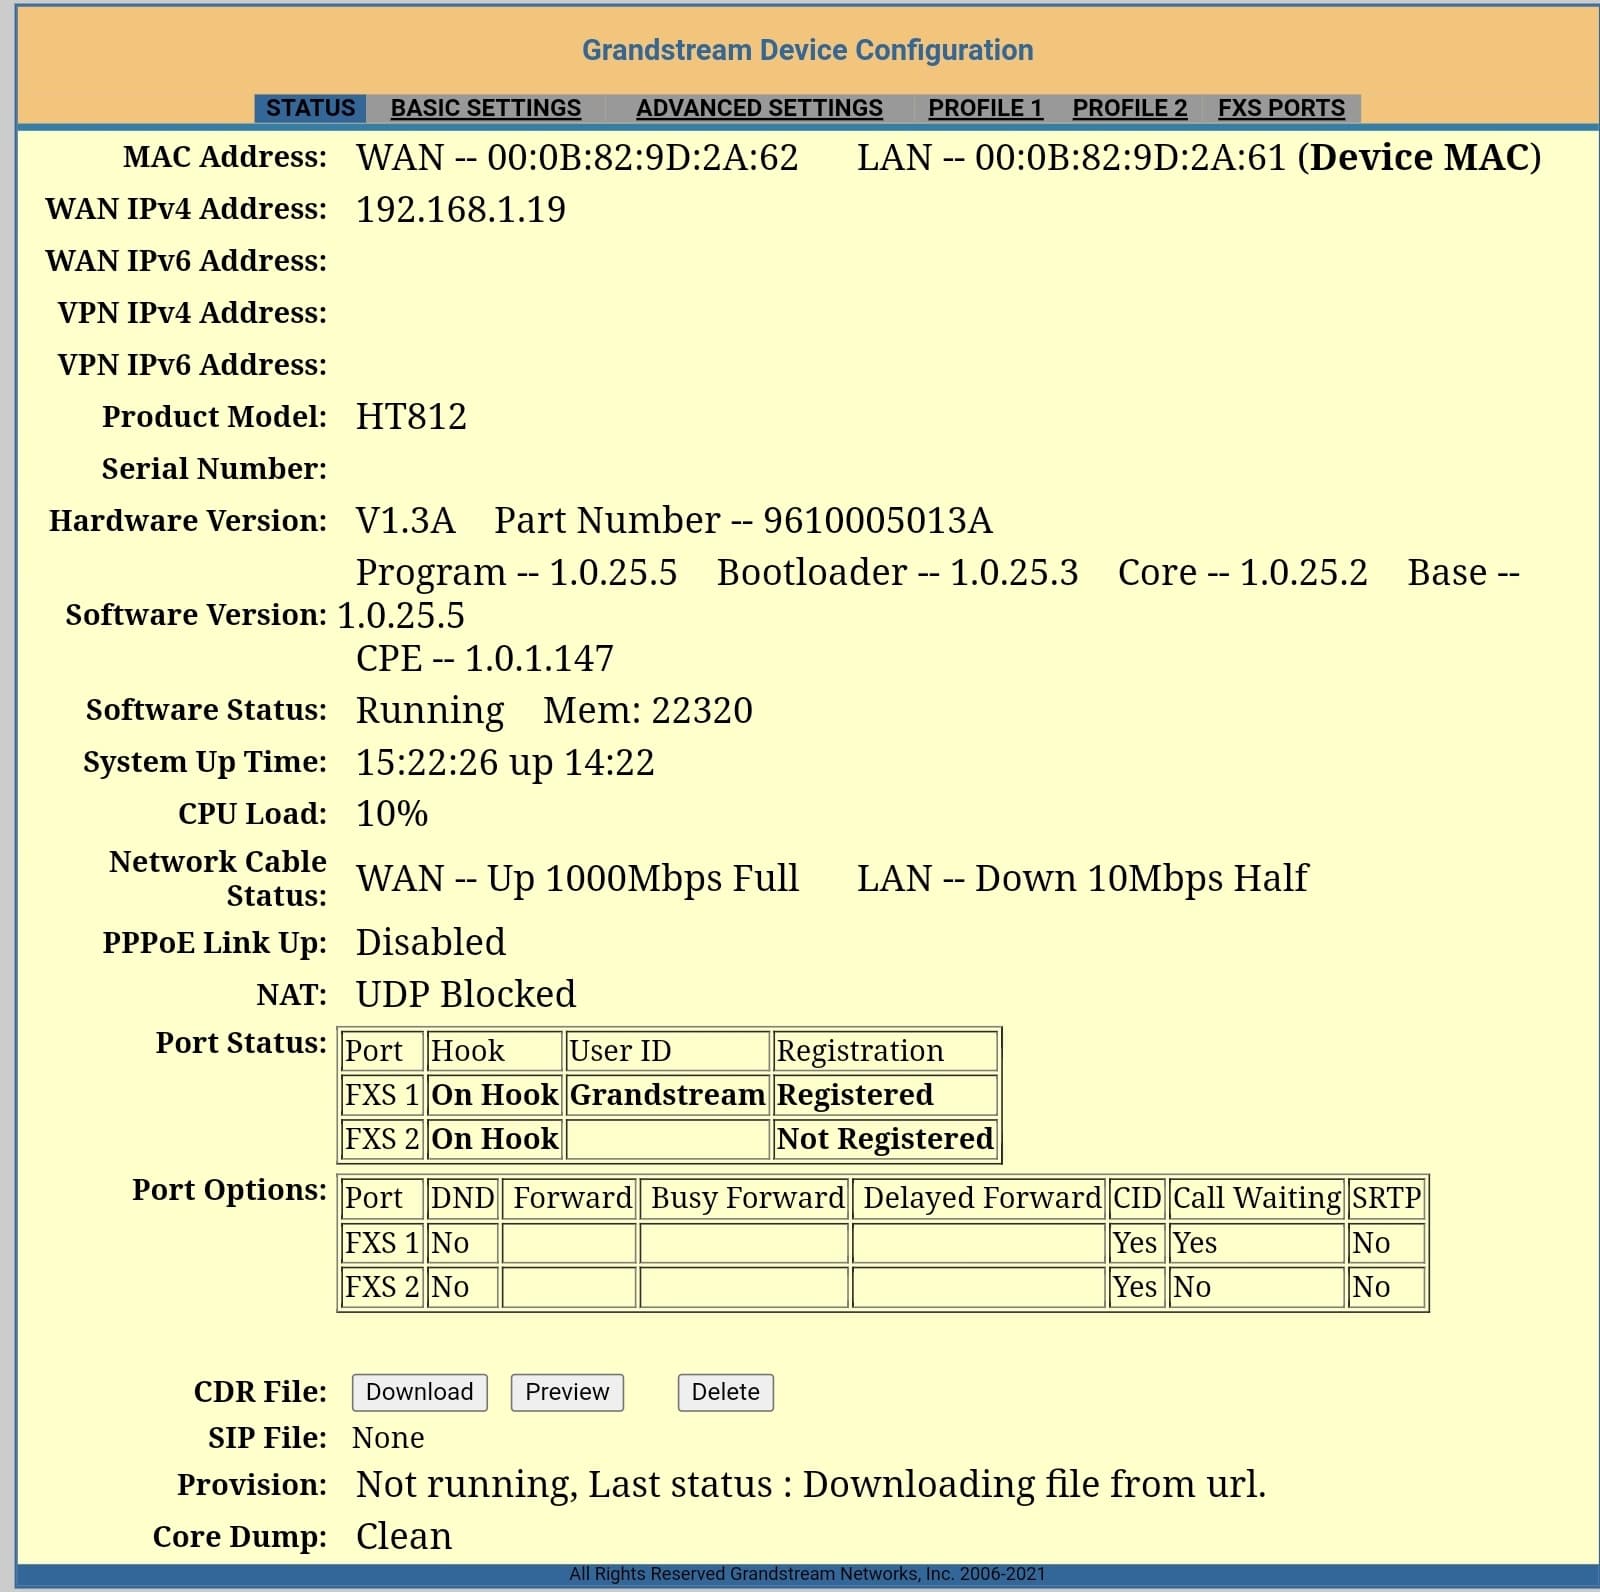Click the FXS 1 Registered status cell
The height and width of the screenshot is (1592, 1600).
coord(886,1095)
